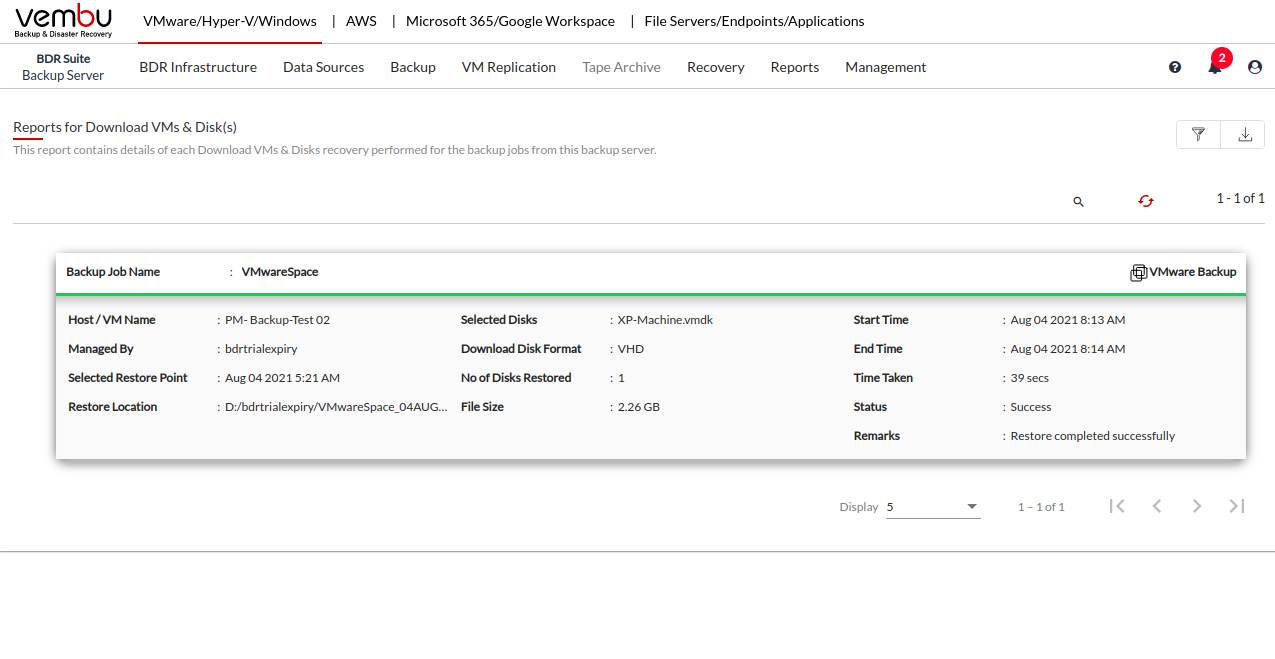
Task: Click the '1 – 1 of 1' pagination range text
Action: 1041,507
